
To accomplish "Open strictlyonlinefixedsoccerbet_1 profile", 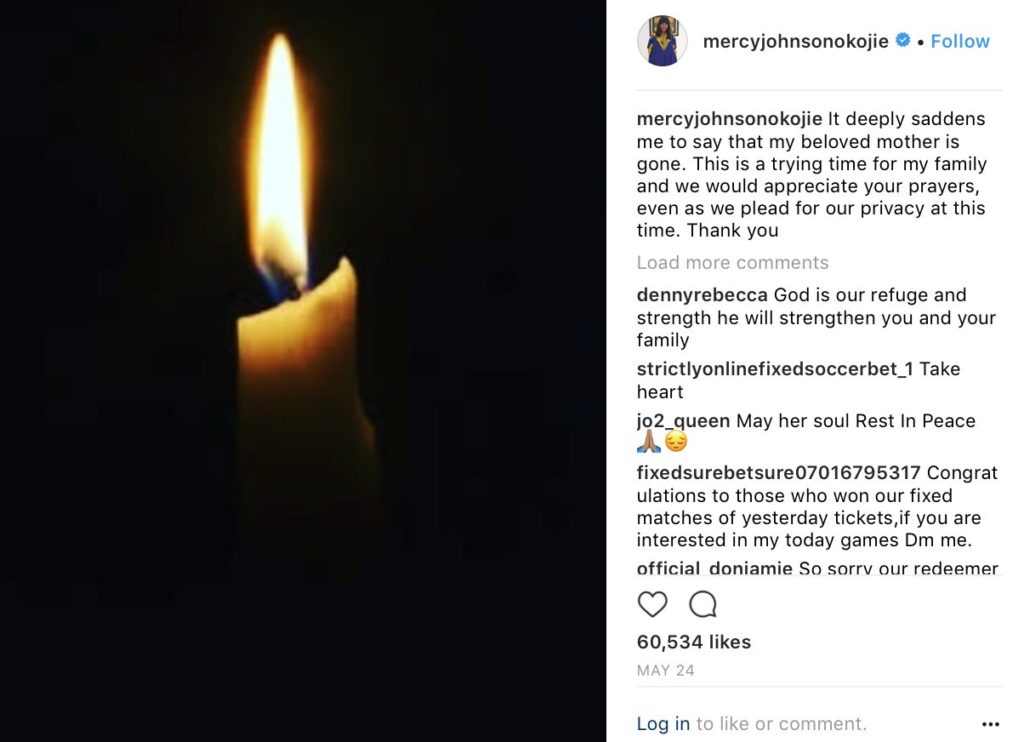I will click(775, 369).
